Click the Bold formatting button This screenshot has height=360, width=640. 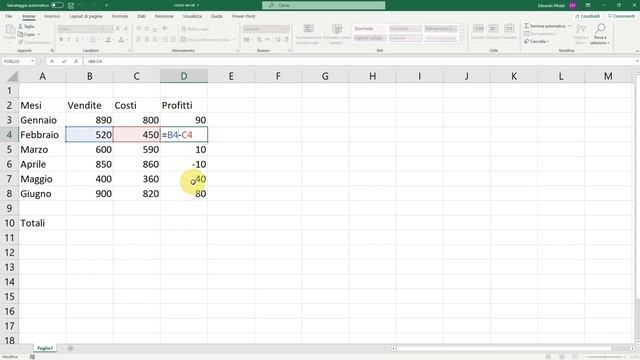click(x=61, y=40)
